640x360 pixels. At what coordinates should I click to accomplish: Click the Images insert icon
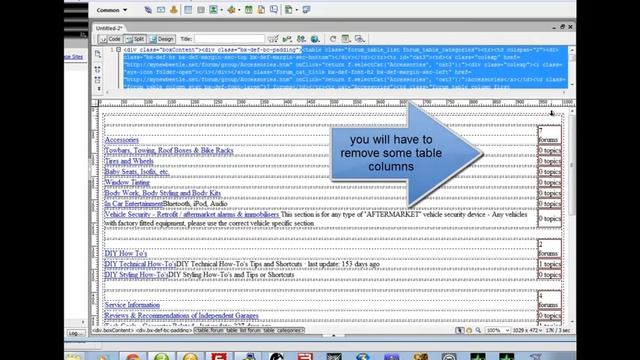click(213, 10)
